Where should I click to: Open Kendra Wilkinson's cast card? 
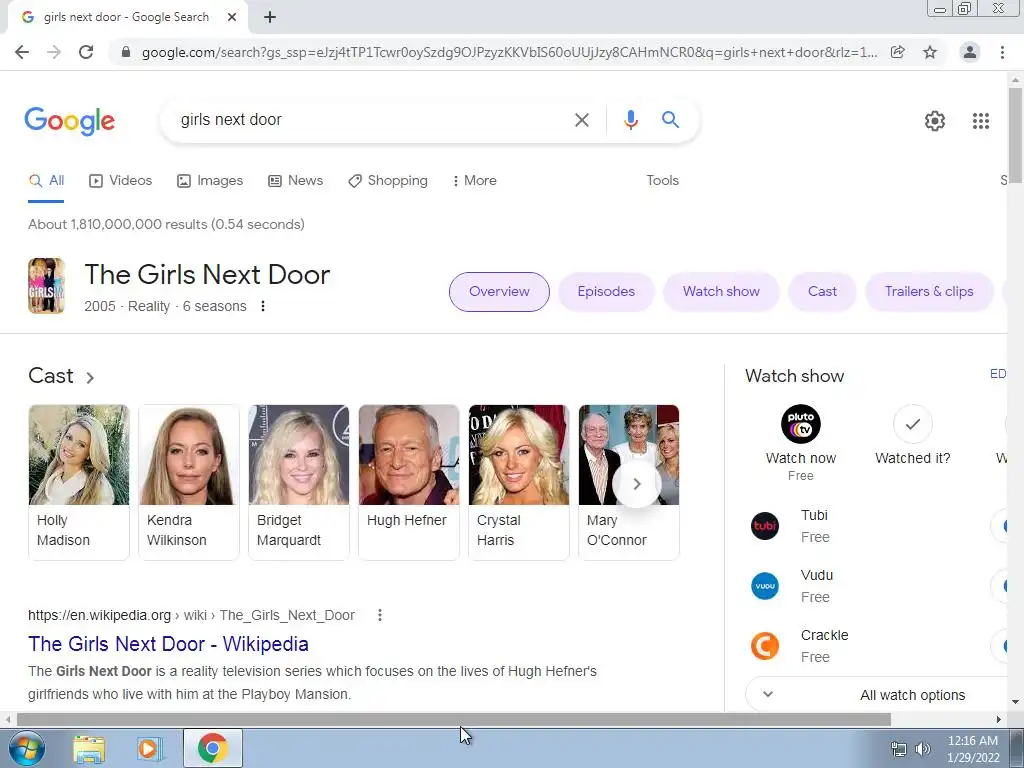click(x=189, y=483)
